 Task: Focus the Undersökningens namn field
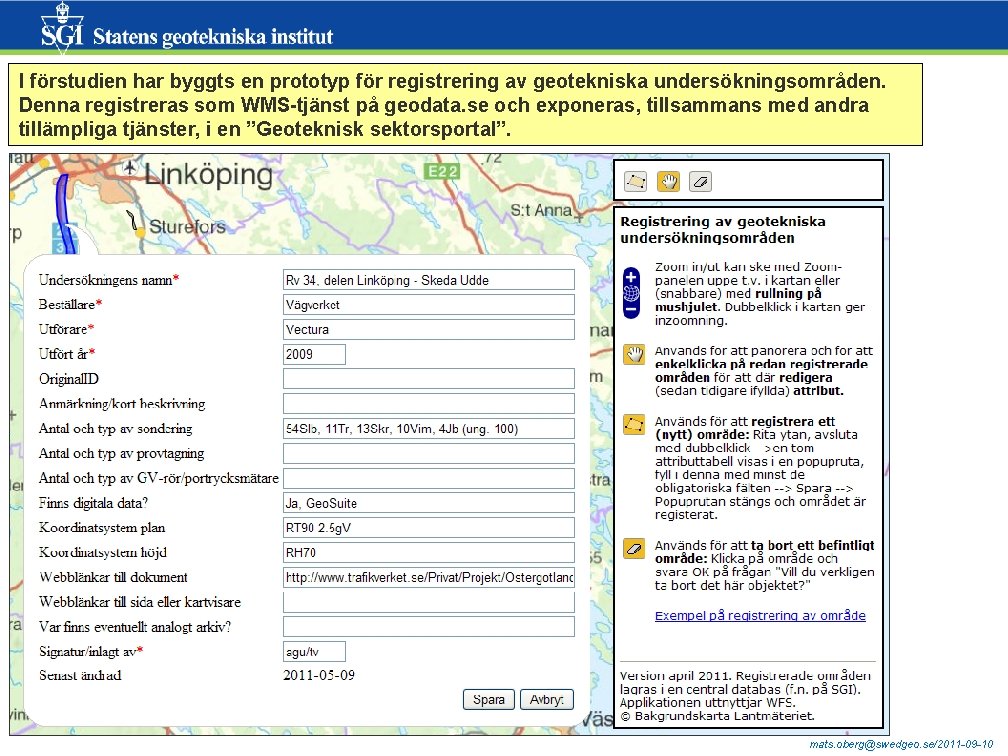click(x=429, y=280)
